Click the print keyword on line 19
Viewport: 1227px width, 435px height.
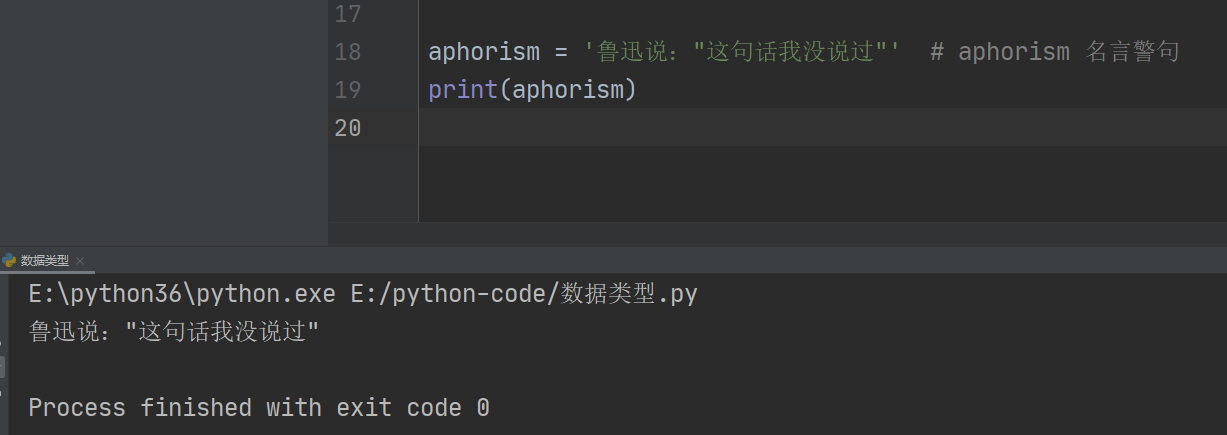click(x=463, y=90)
